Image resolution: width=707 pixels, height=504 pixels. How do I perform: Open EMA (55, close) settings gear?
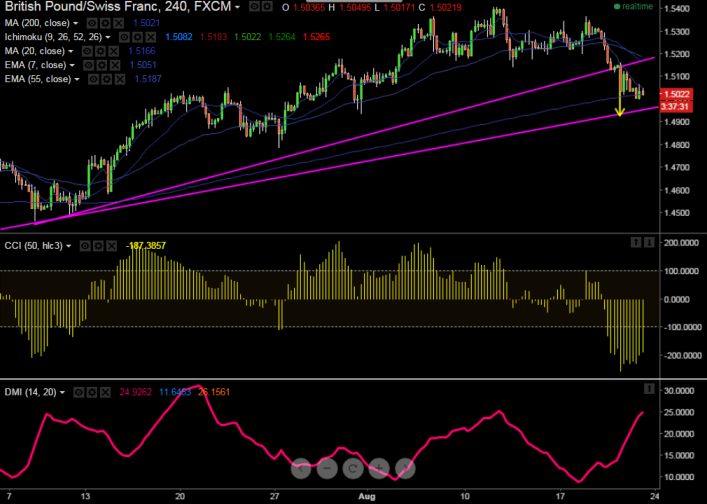[106, 79]
